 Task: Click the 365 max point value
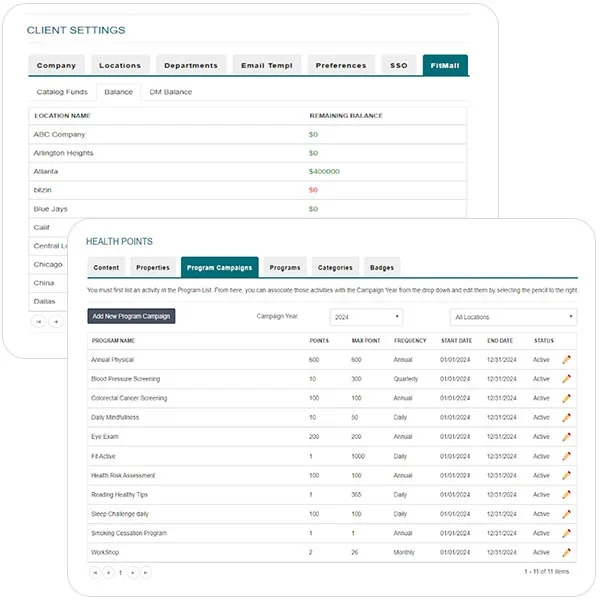click(x=356, y=494)
